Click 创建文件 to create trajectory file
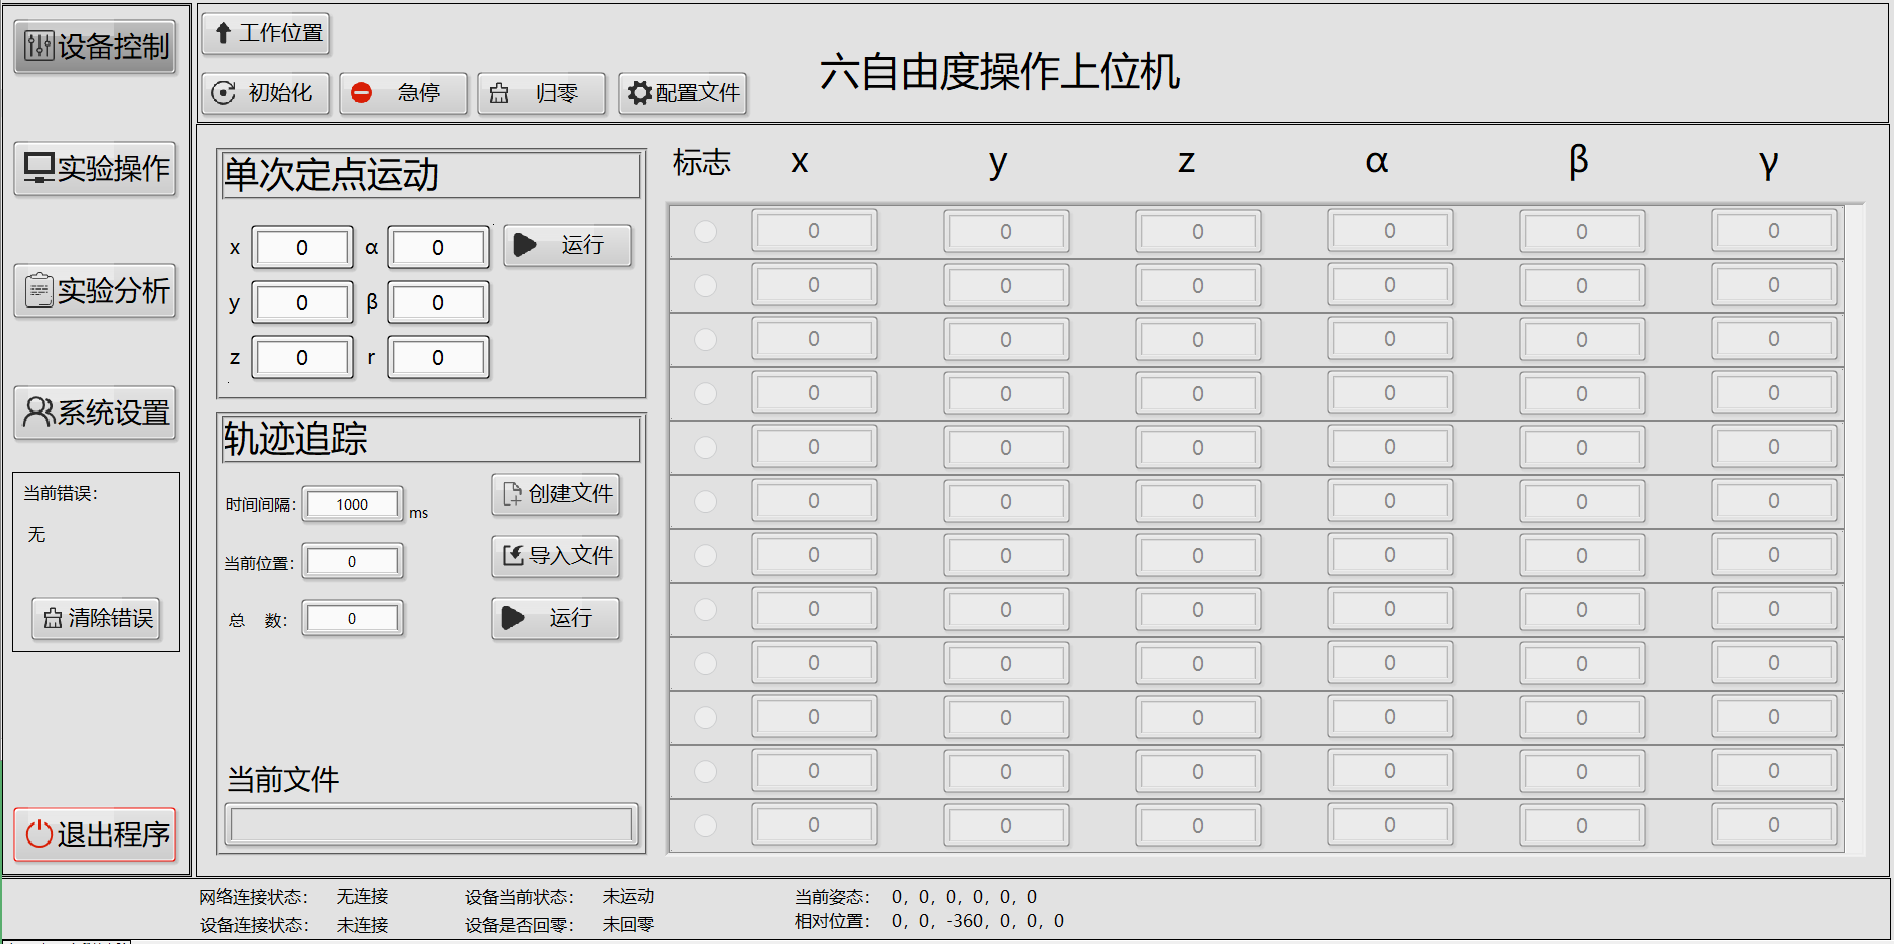1894x944 pixels. click(x=556, y=494)
